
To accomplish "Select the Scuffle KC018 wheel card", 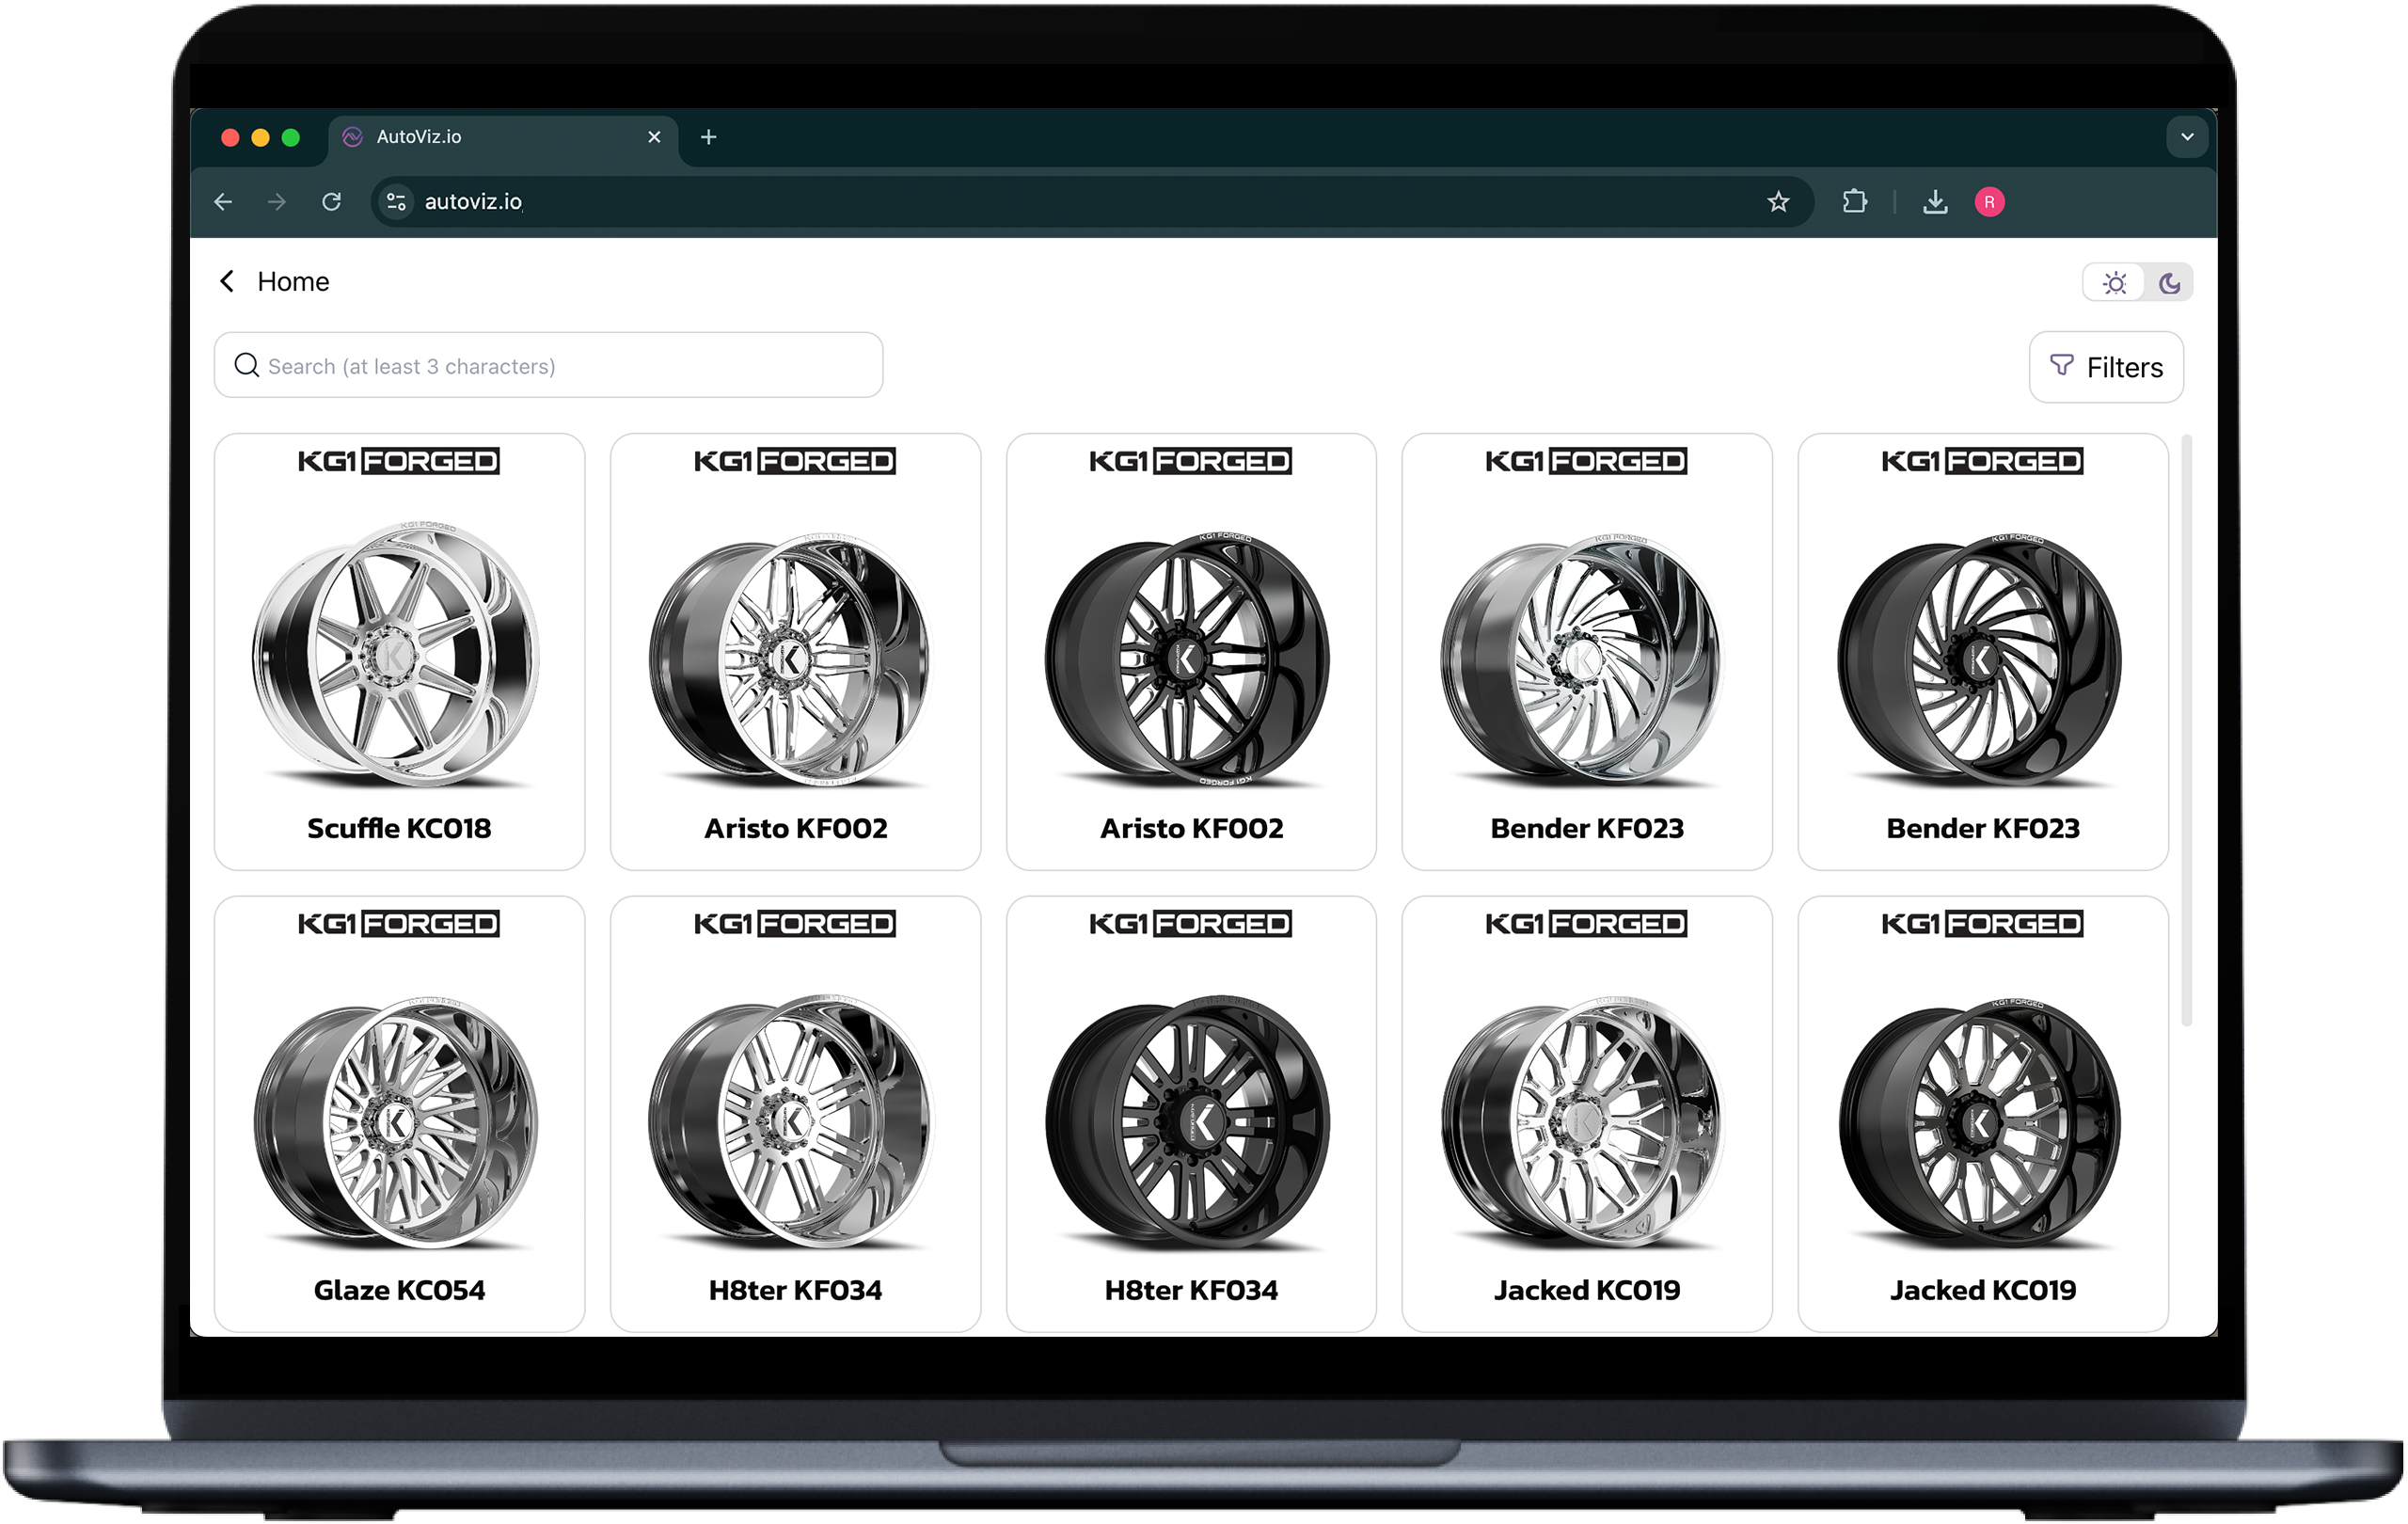I will (398, 650).
